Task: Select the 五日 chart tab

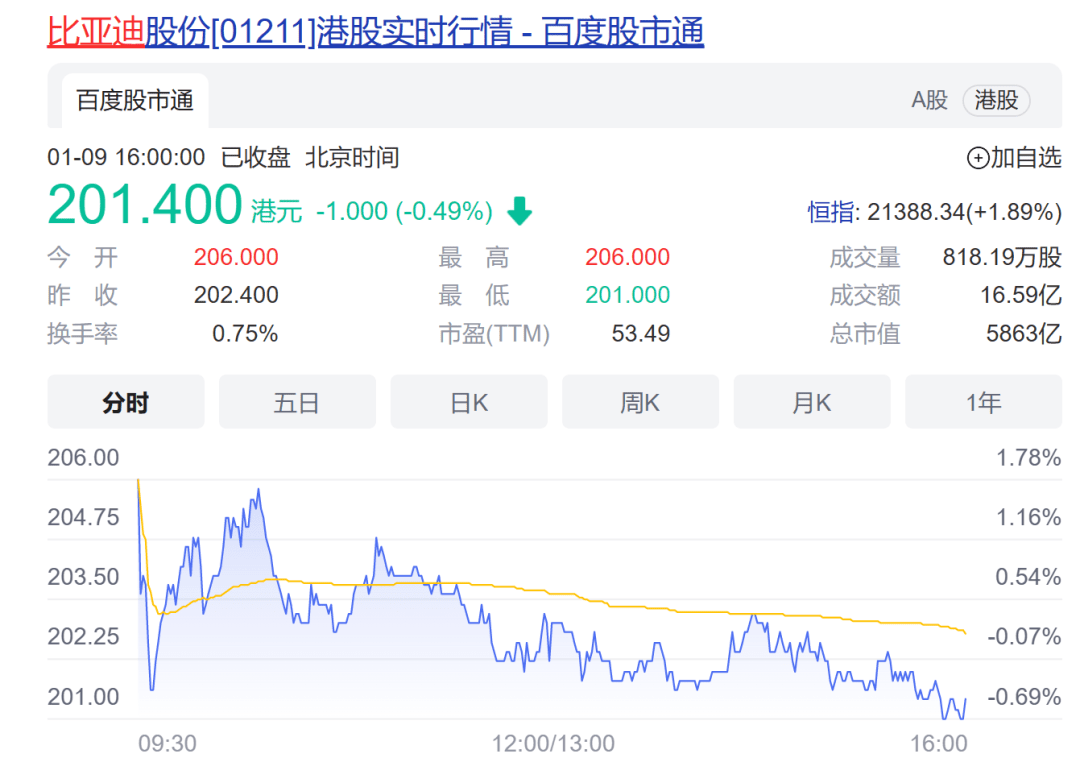Action: 298,402
